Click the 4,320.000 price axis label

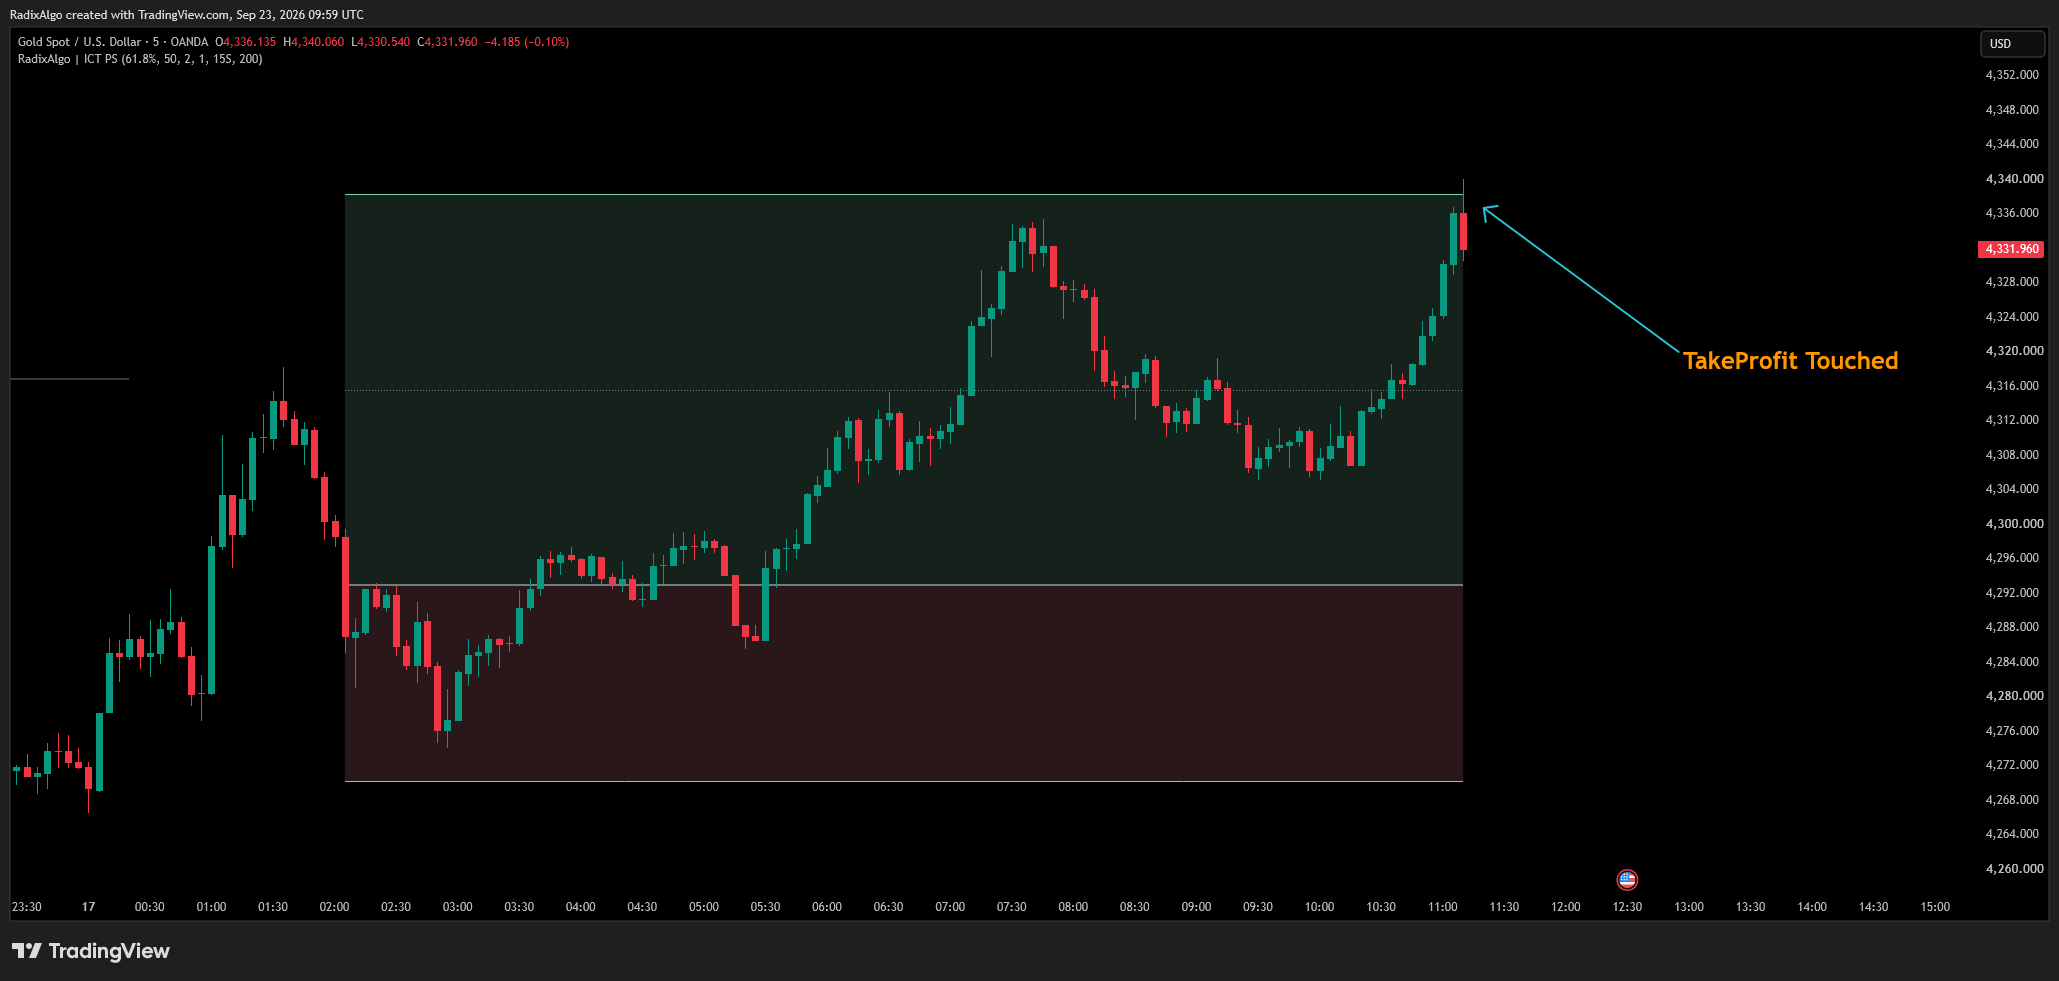2014,351
